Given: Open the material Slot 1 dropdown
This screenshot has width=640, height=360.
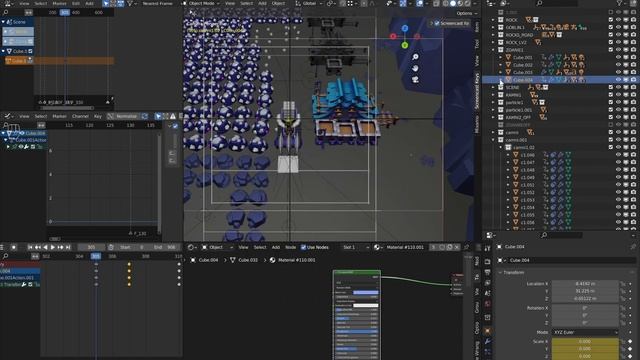Looking at the screenshot, I should (356, 247).
